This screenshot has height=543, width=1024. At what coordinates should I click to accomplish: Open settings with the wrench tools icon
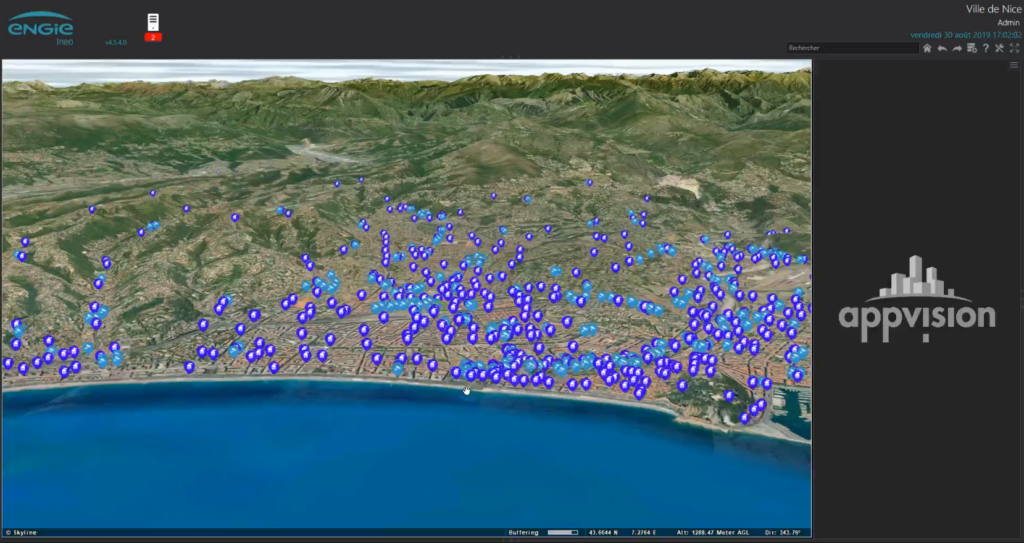point(999,48)
